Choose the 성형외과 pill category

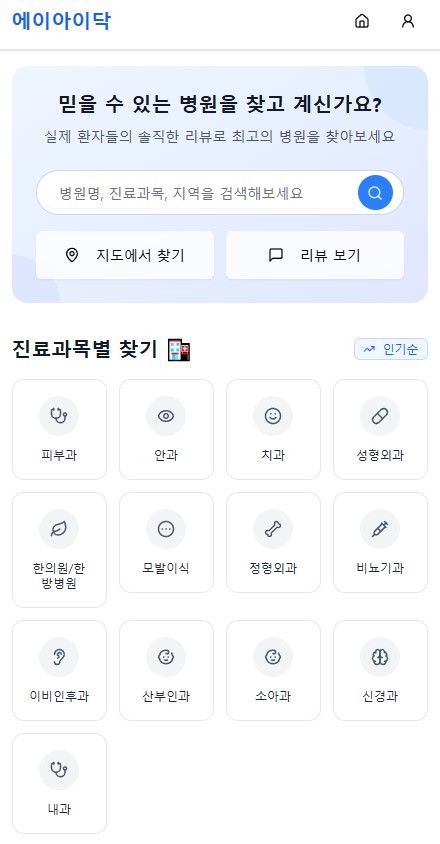380,429
